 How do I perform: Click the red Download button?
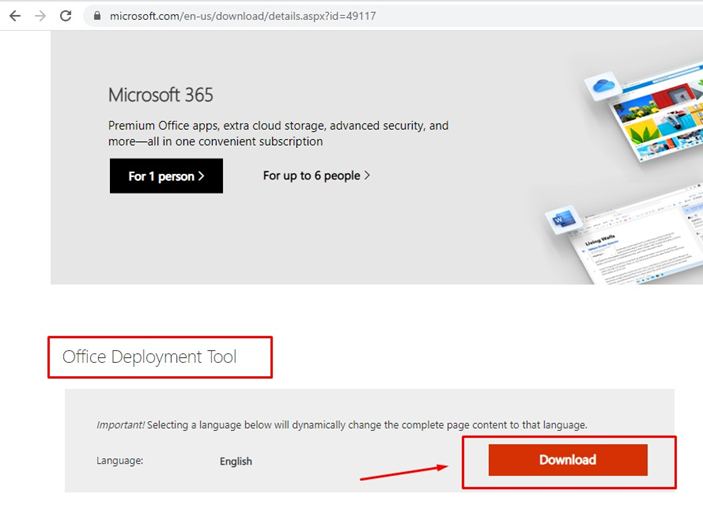[x=568, y=460]
